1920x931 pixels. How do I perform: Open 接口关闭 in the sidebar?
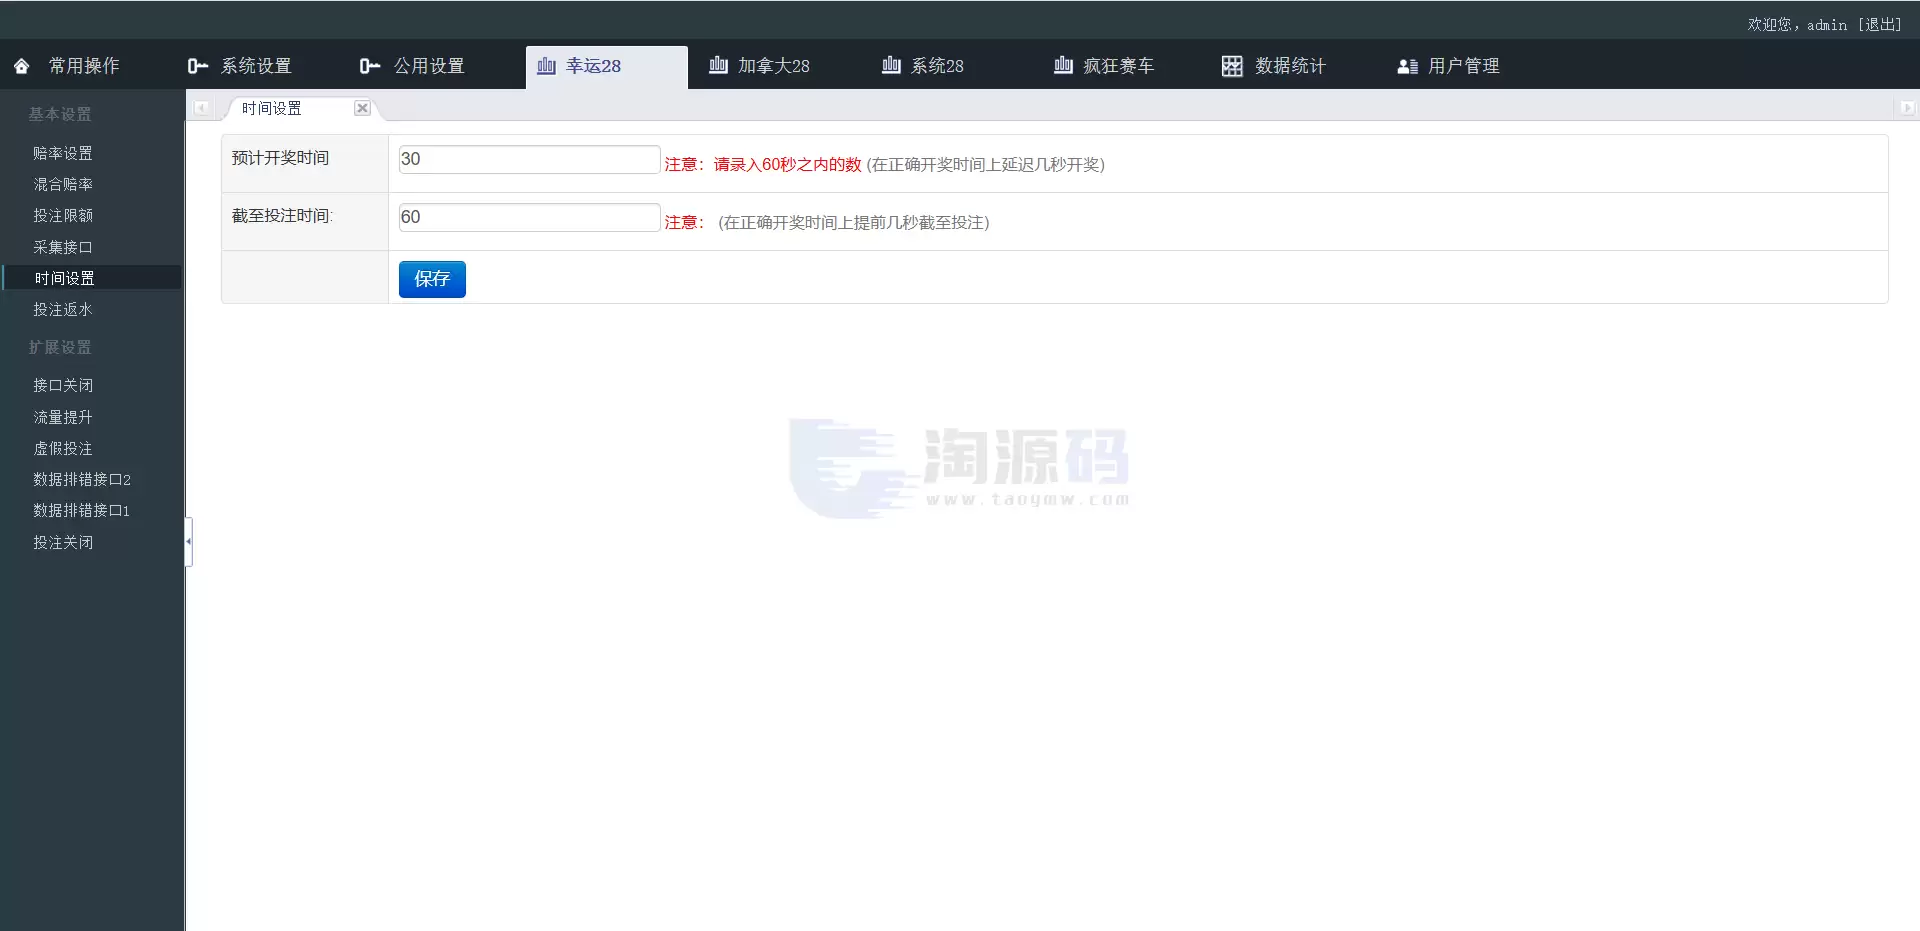coord(63,385)
